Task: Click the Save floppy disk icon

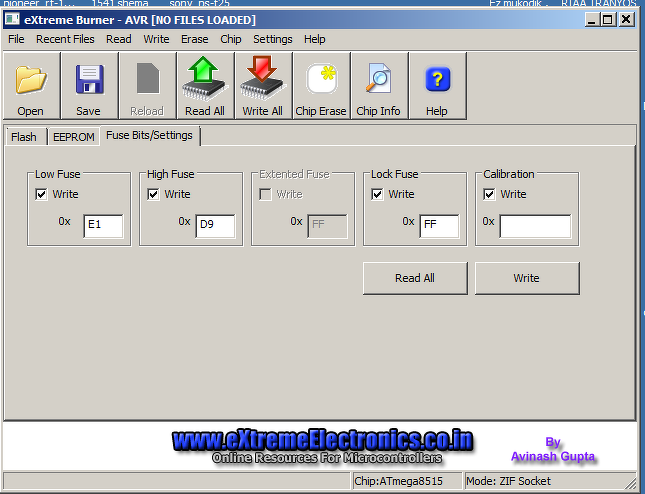Action: pyautogui.click(x=89, y=79)
